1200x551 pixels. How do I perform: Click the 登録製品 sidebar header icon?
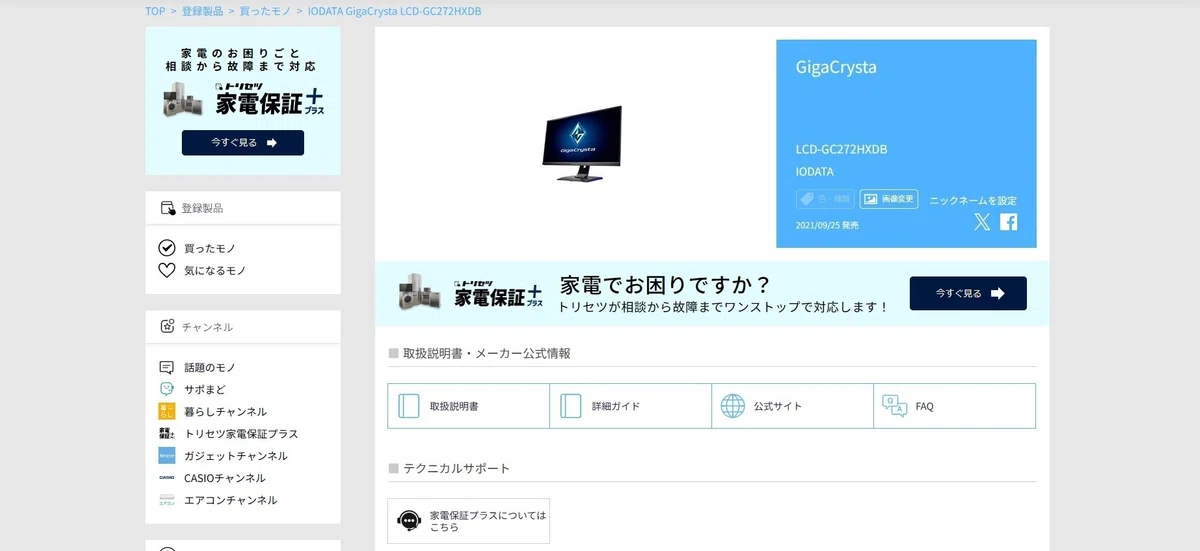[x=168, y=208]
